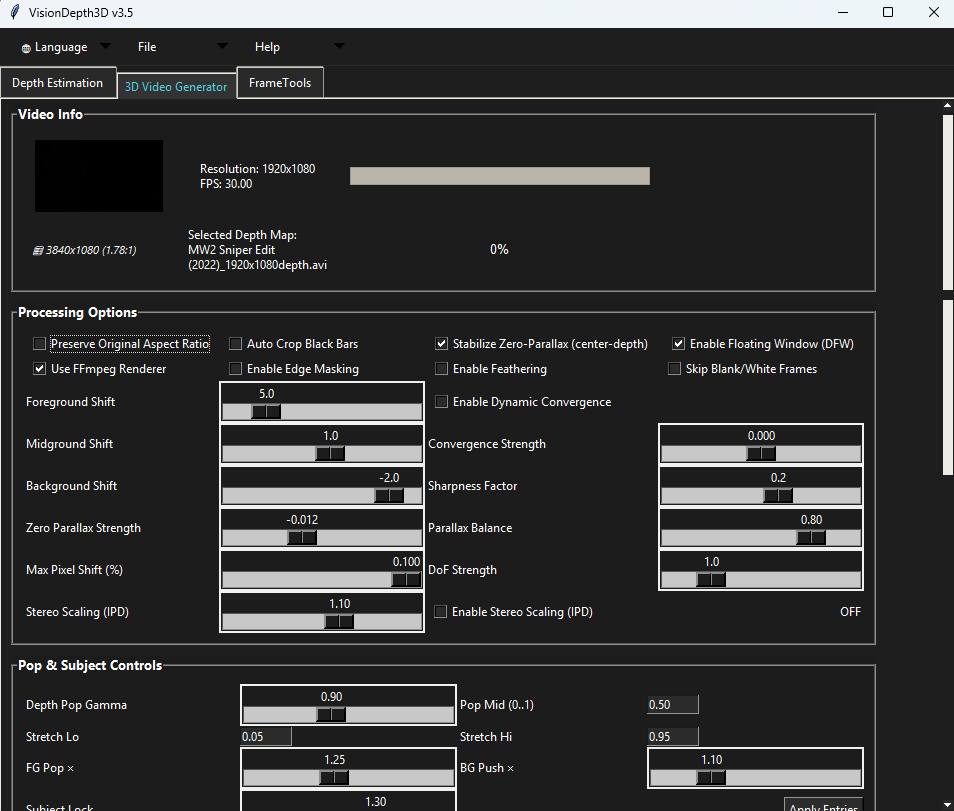Maximize the VisionDepth3D window
Image resolution: width=954 pixels, height=811 pixels.
[888, 12]
